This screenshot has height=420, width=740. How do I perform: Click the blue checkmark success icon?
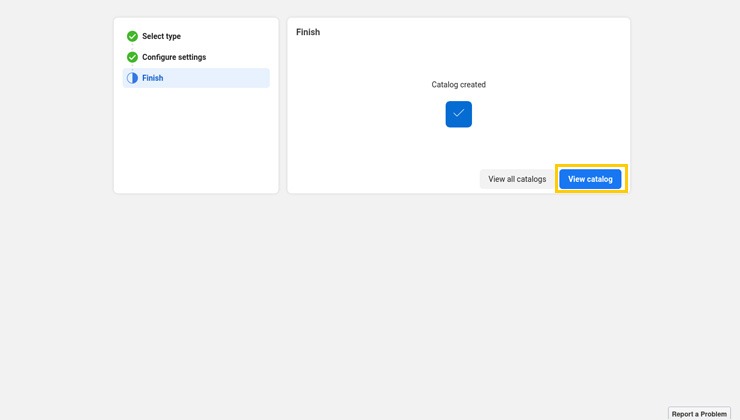(x=458, y=114)
